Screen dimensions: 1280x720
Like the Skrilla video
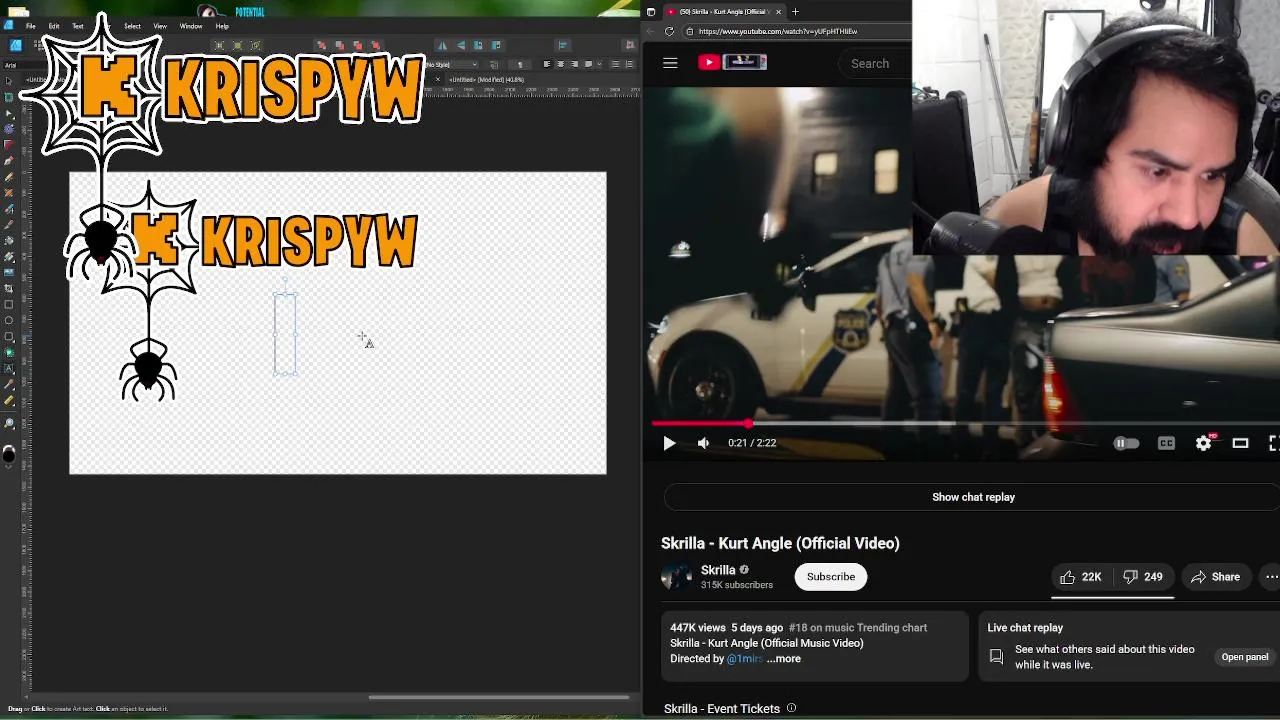coord(1081,577)
